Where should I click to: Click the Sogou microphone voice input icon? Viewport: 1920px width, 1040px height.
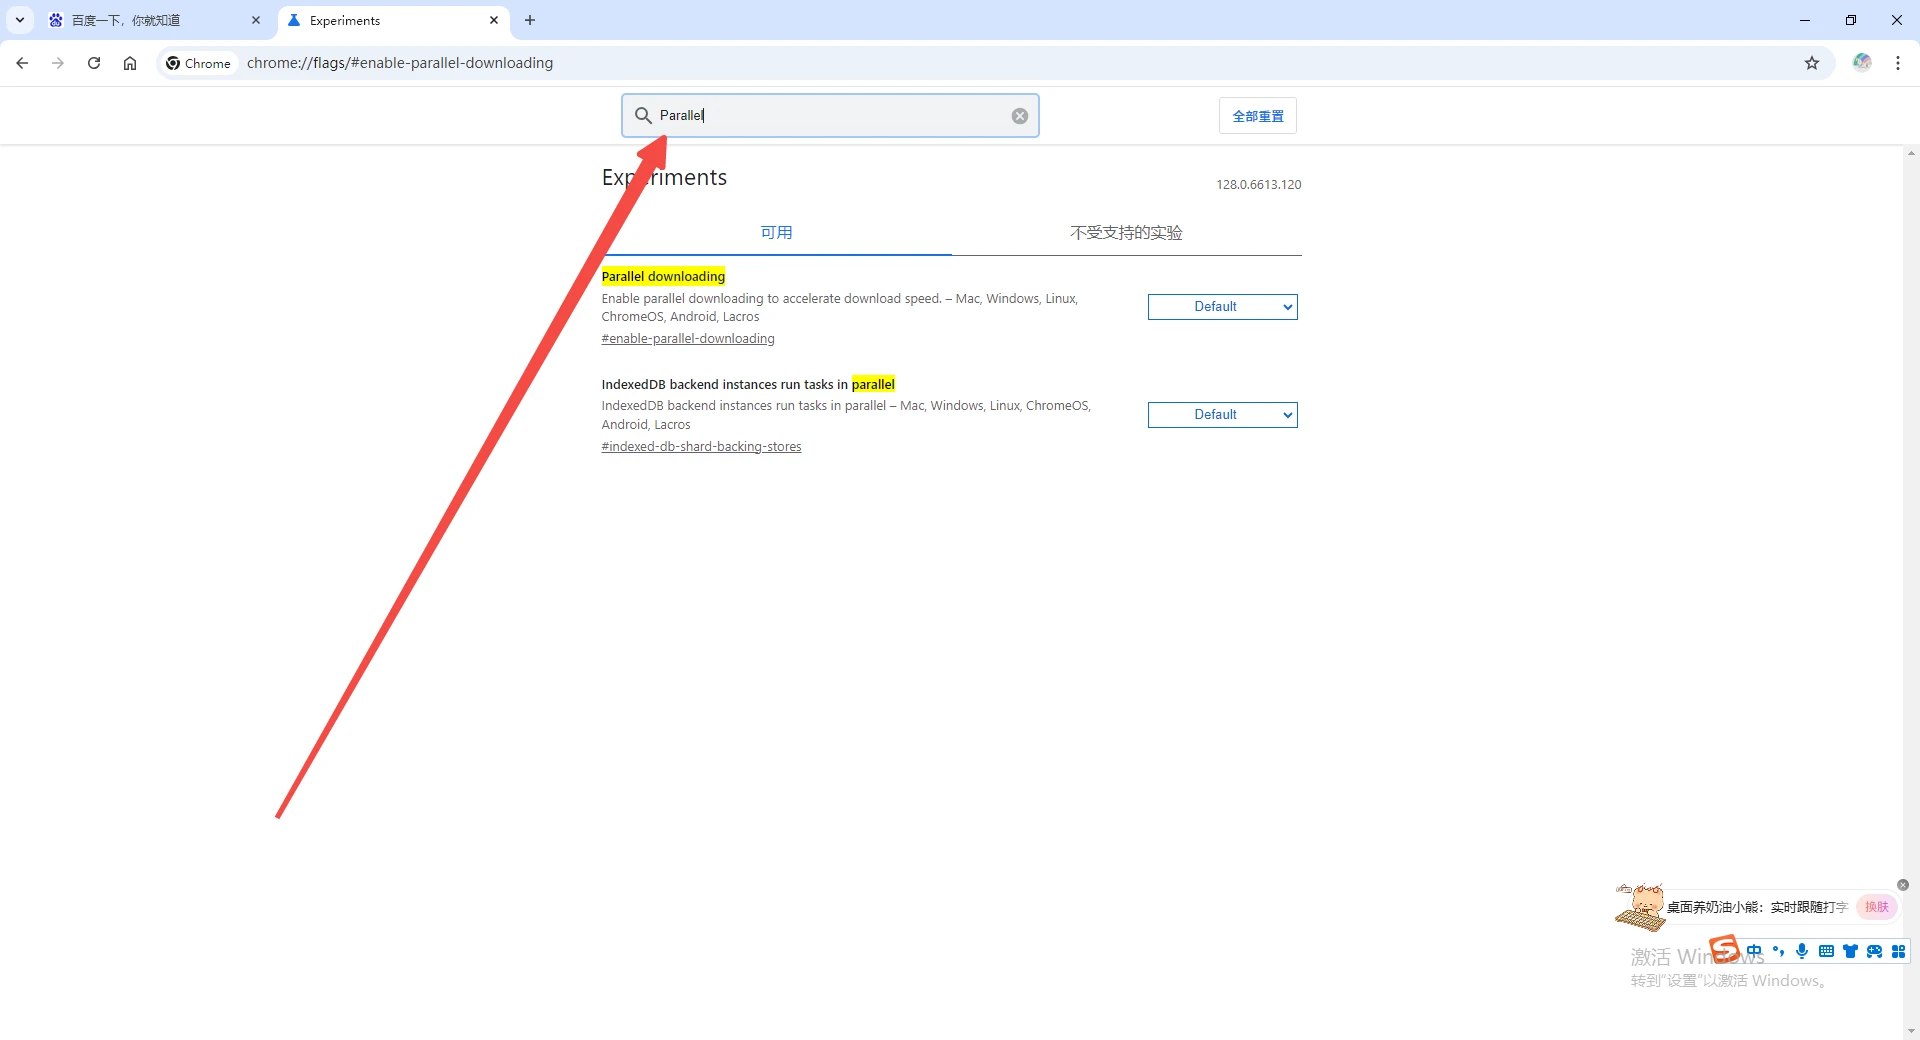[1802, 951]
